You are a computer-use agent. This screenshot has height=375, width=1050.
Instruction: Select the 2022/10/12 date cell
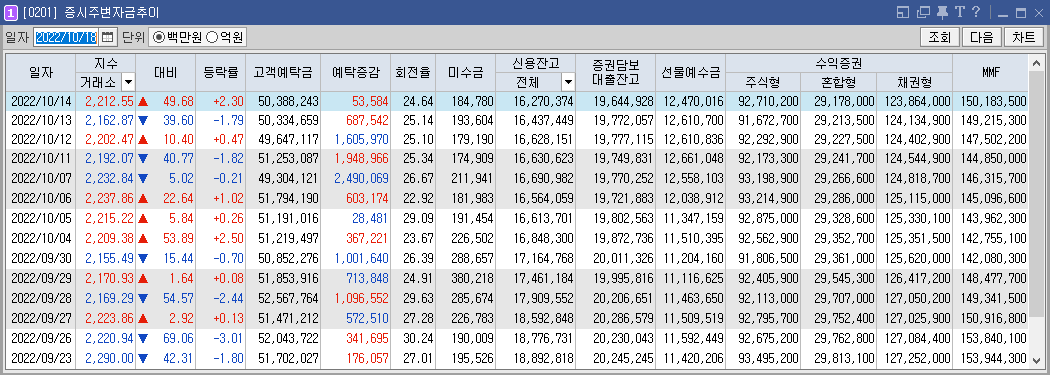(x=41, y=139)
